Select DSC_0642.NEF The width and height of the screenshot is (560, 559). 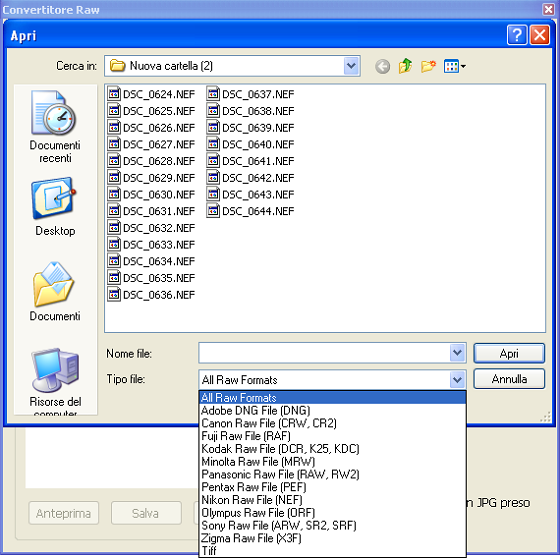point(250,178)
